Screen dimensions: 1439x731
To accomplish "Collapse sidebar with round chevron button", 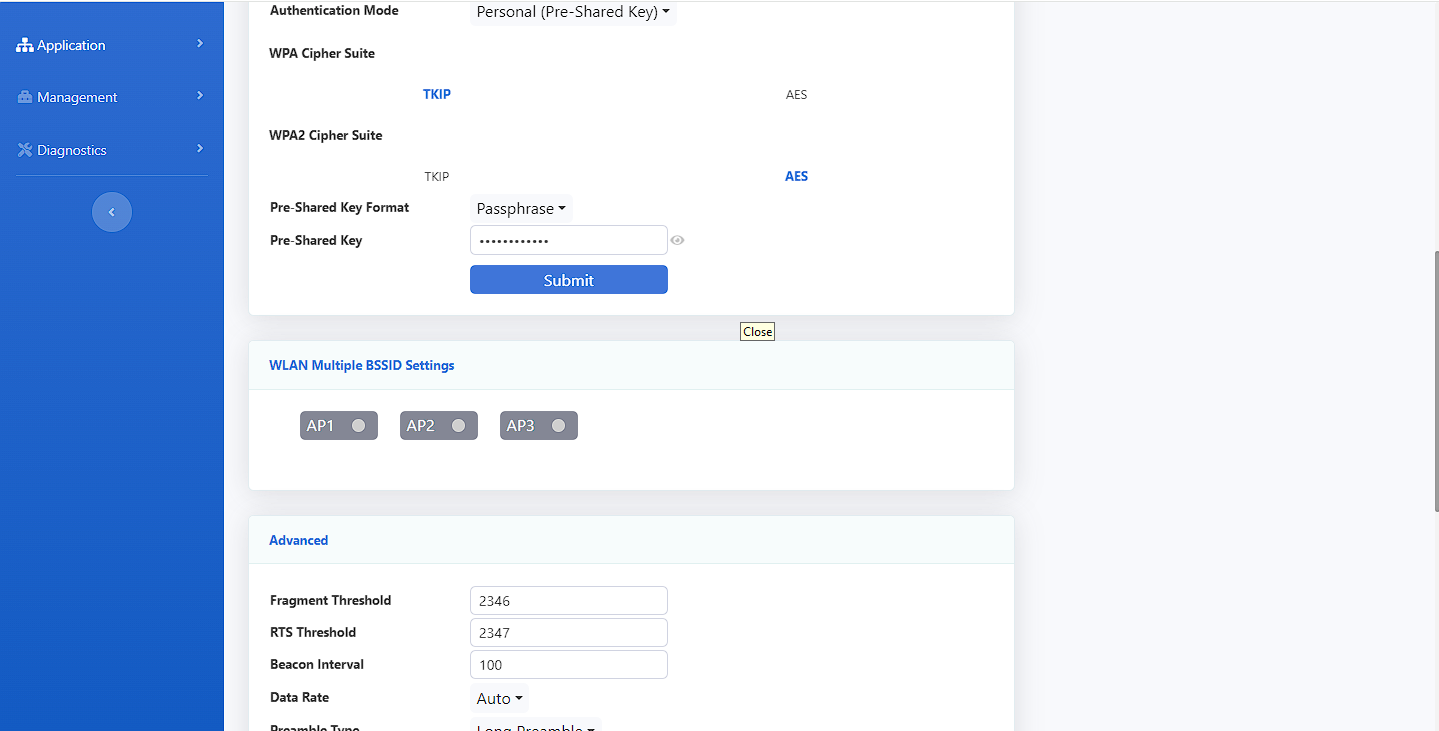I will (x=112, y=212).
